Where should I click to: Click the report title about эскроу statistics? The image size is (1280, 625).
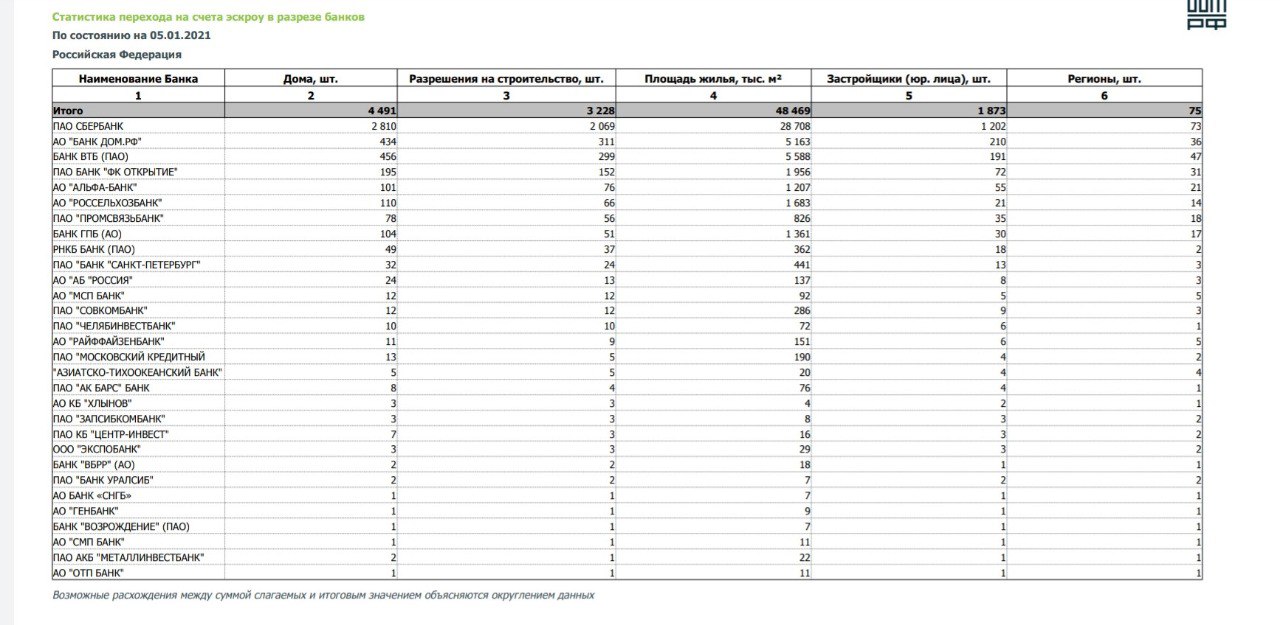208,17
